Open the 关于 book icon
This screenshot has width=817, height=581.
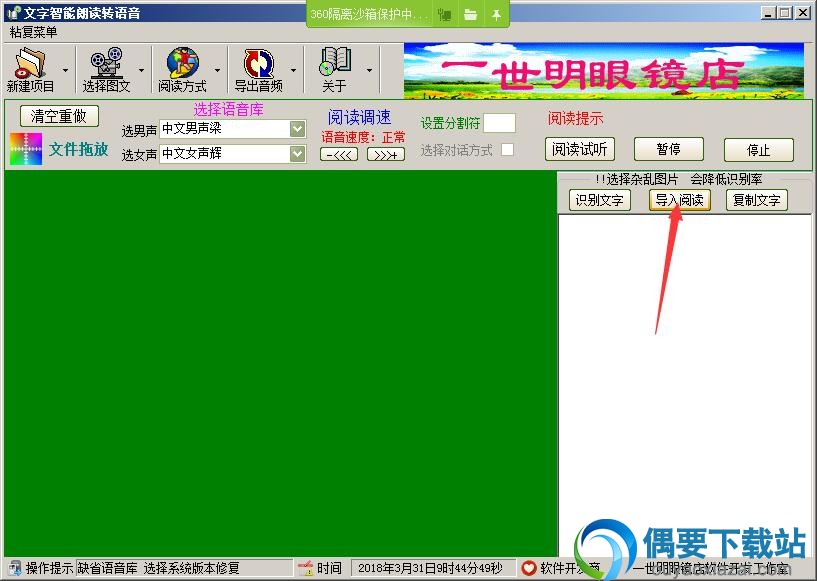(x=335, y=62)
